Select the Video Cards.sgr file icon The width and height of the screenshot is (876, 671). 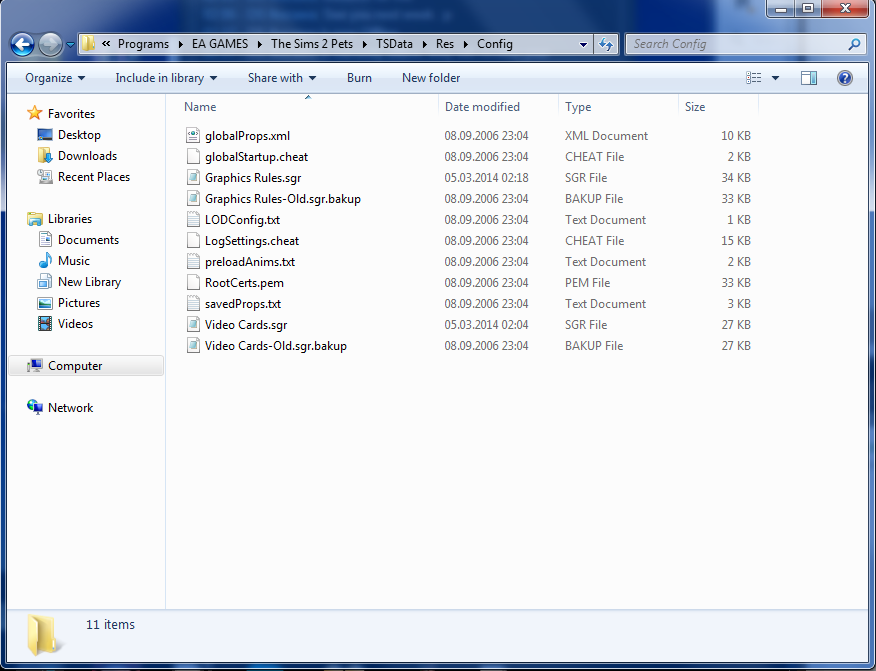194,325
